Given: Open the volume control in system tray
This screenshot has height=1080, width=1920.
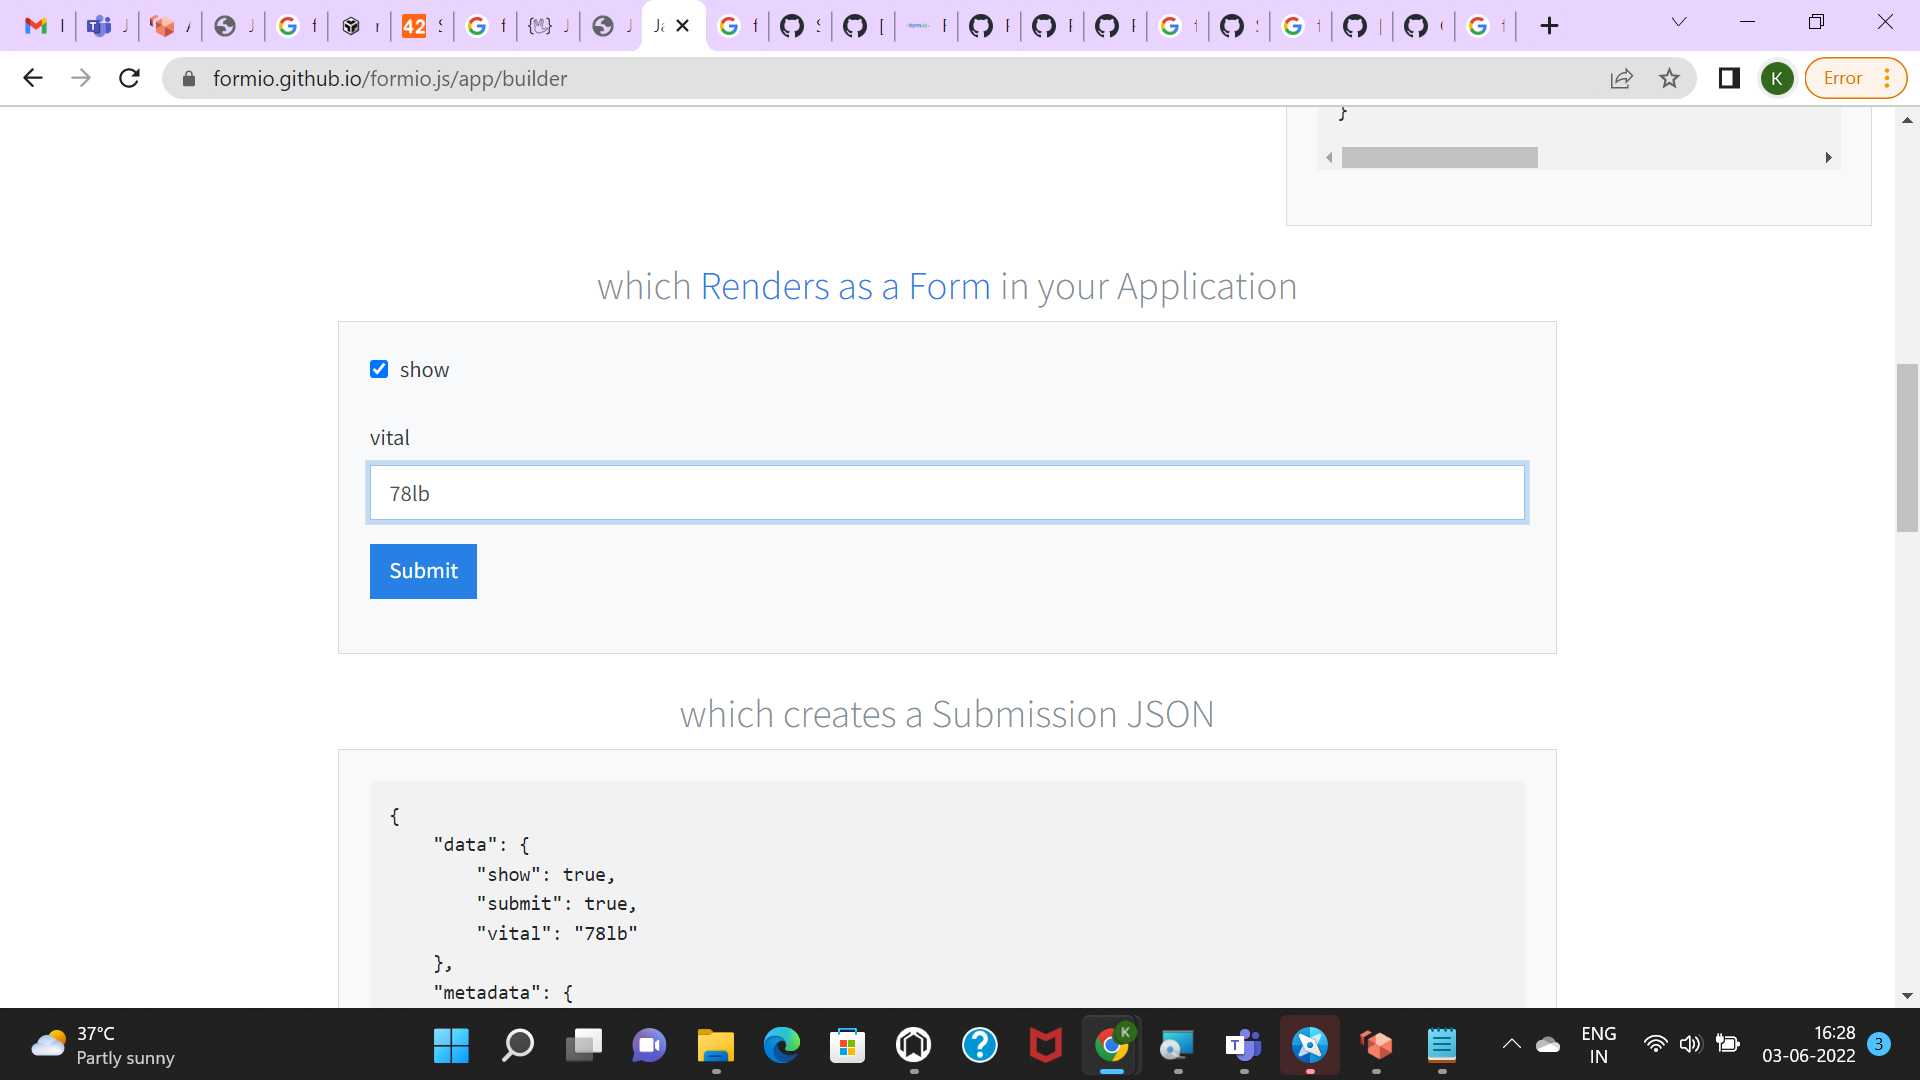Looking at the screenshot, I should click(1691, 1046).
